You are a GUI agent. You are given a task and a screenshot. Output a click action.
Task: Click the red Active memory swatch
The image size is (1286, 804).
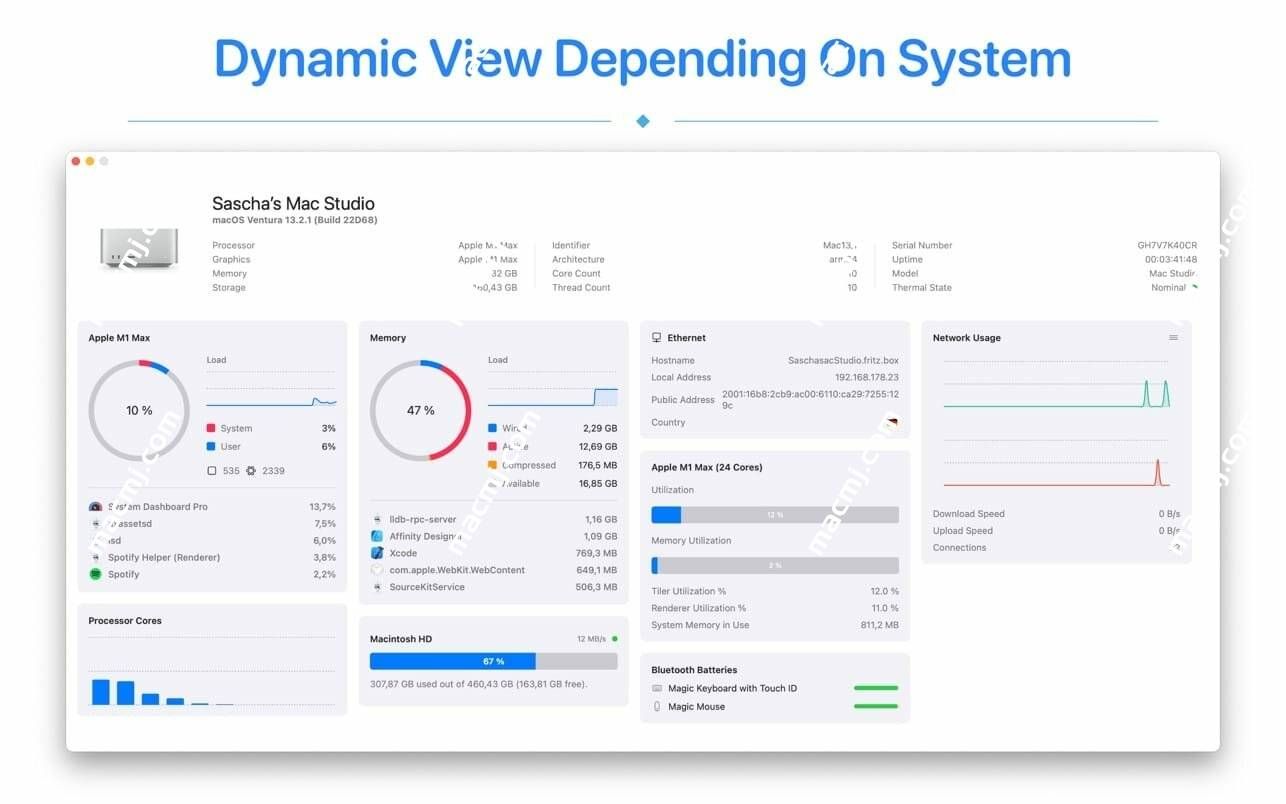point(492,447)
